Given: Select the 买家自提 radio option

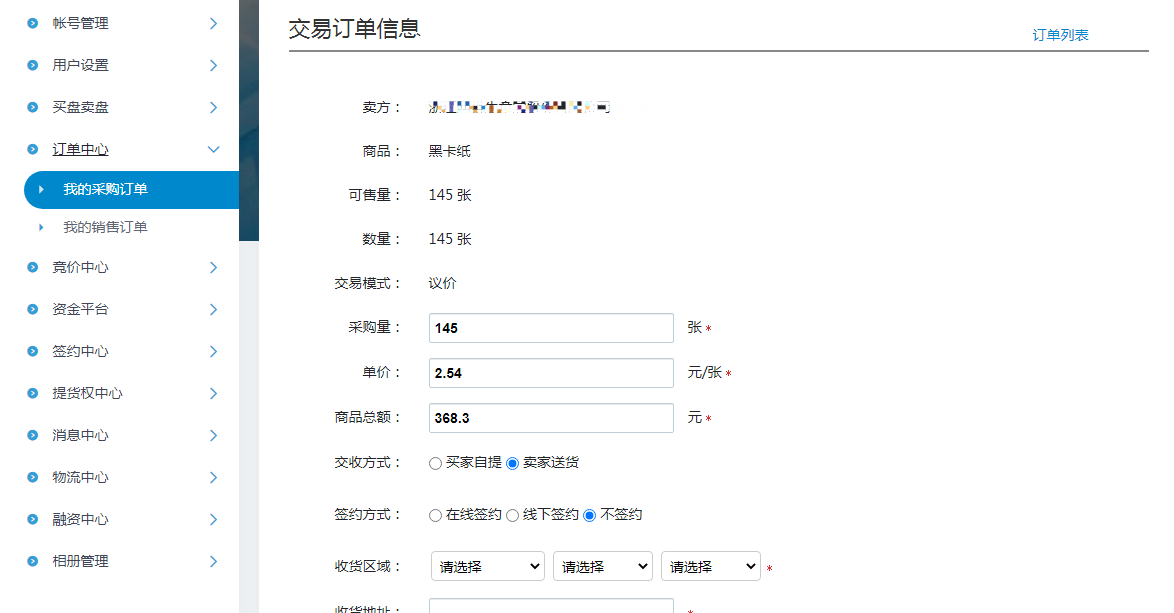Looking at the screenshot, I should point(435,463).
